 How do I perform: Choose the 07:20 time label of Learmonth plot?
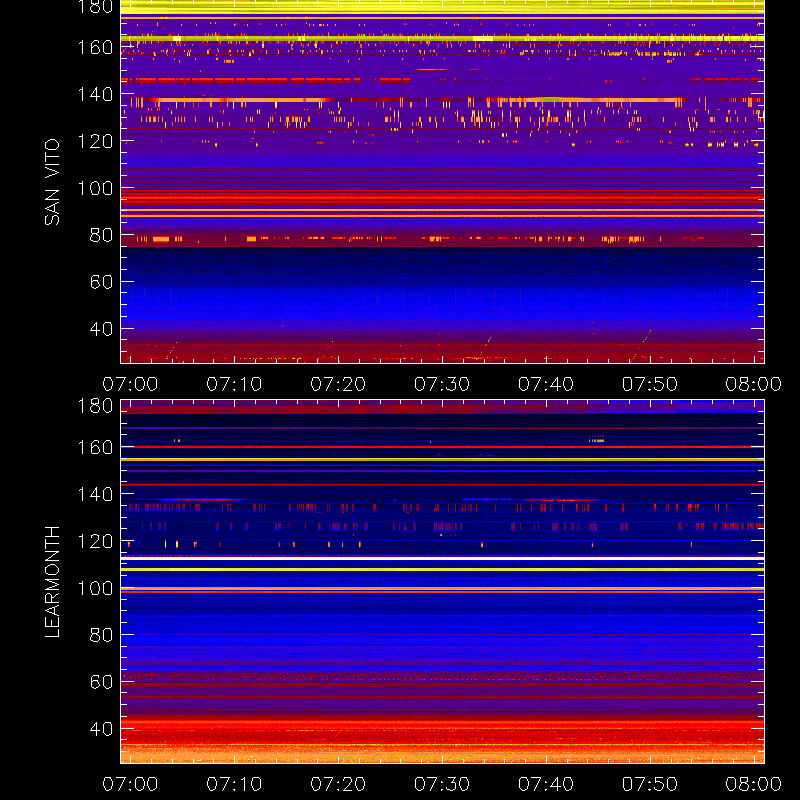(338, 784)
